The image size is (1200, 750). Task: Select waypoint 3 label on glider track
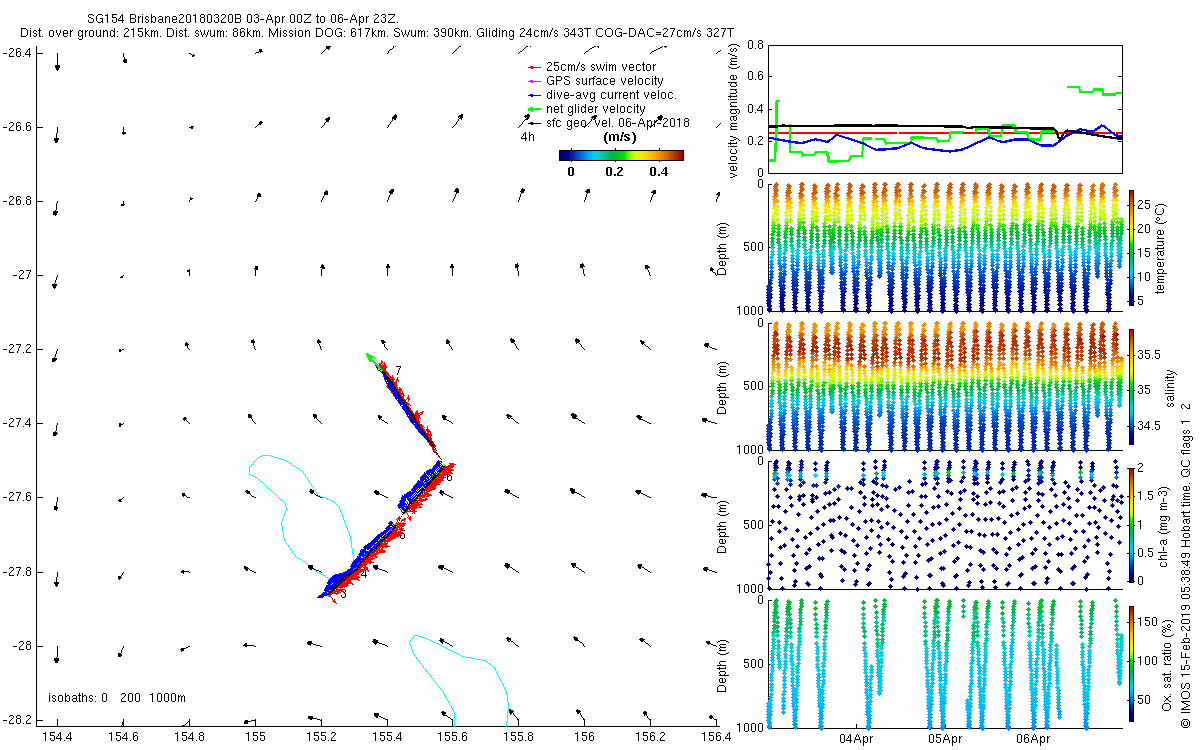tap(342, 594)
